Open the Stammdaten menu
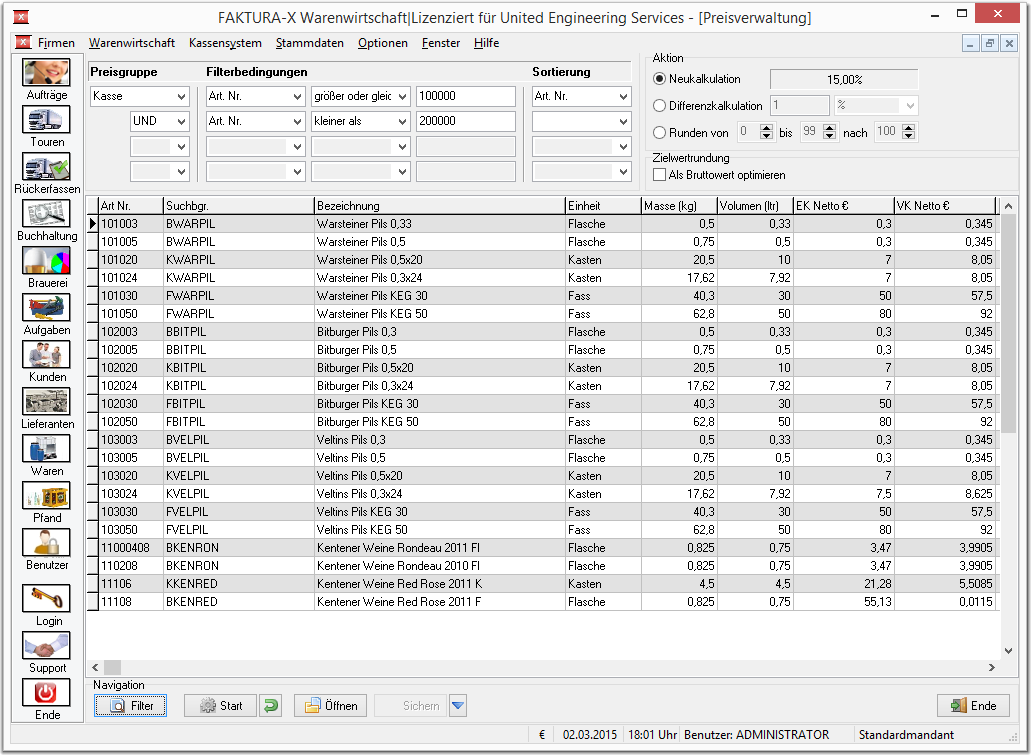Image resolution: width=1031 pixels, height=755 pixels. click(310, 43)
